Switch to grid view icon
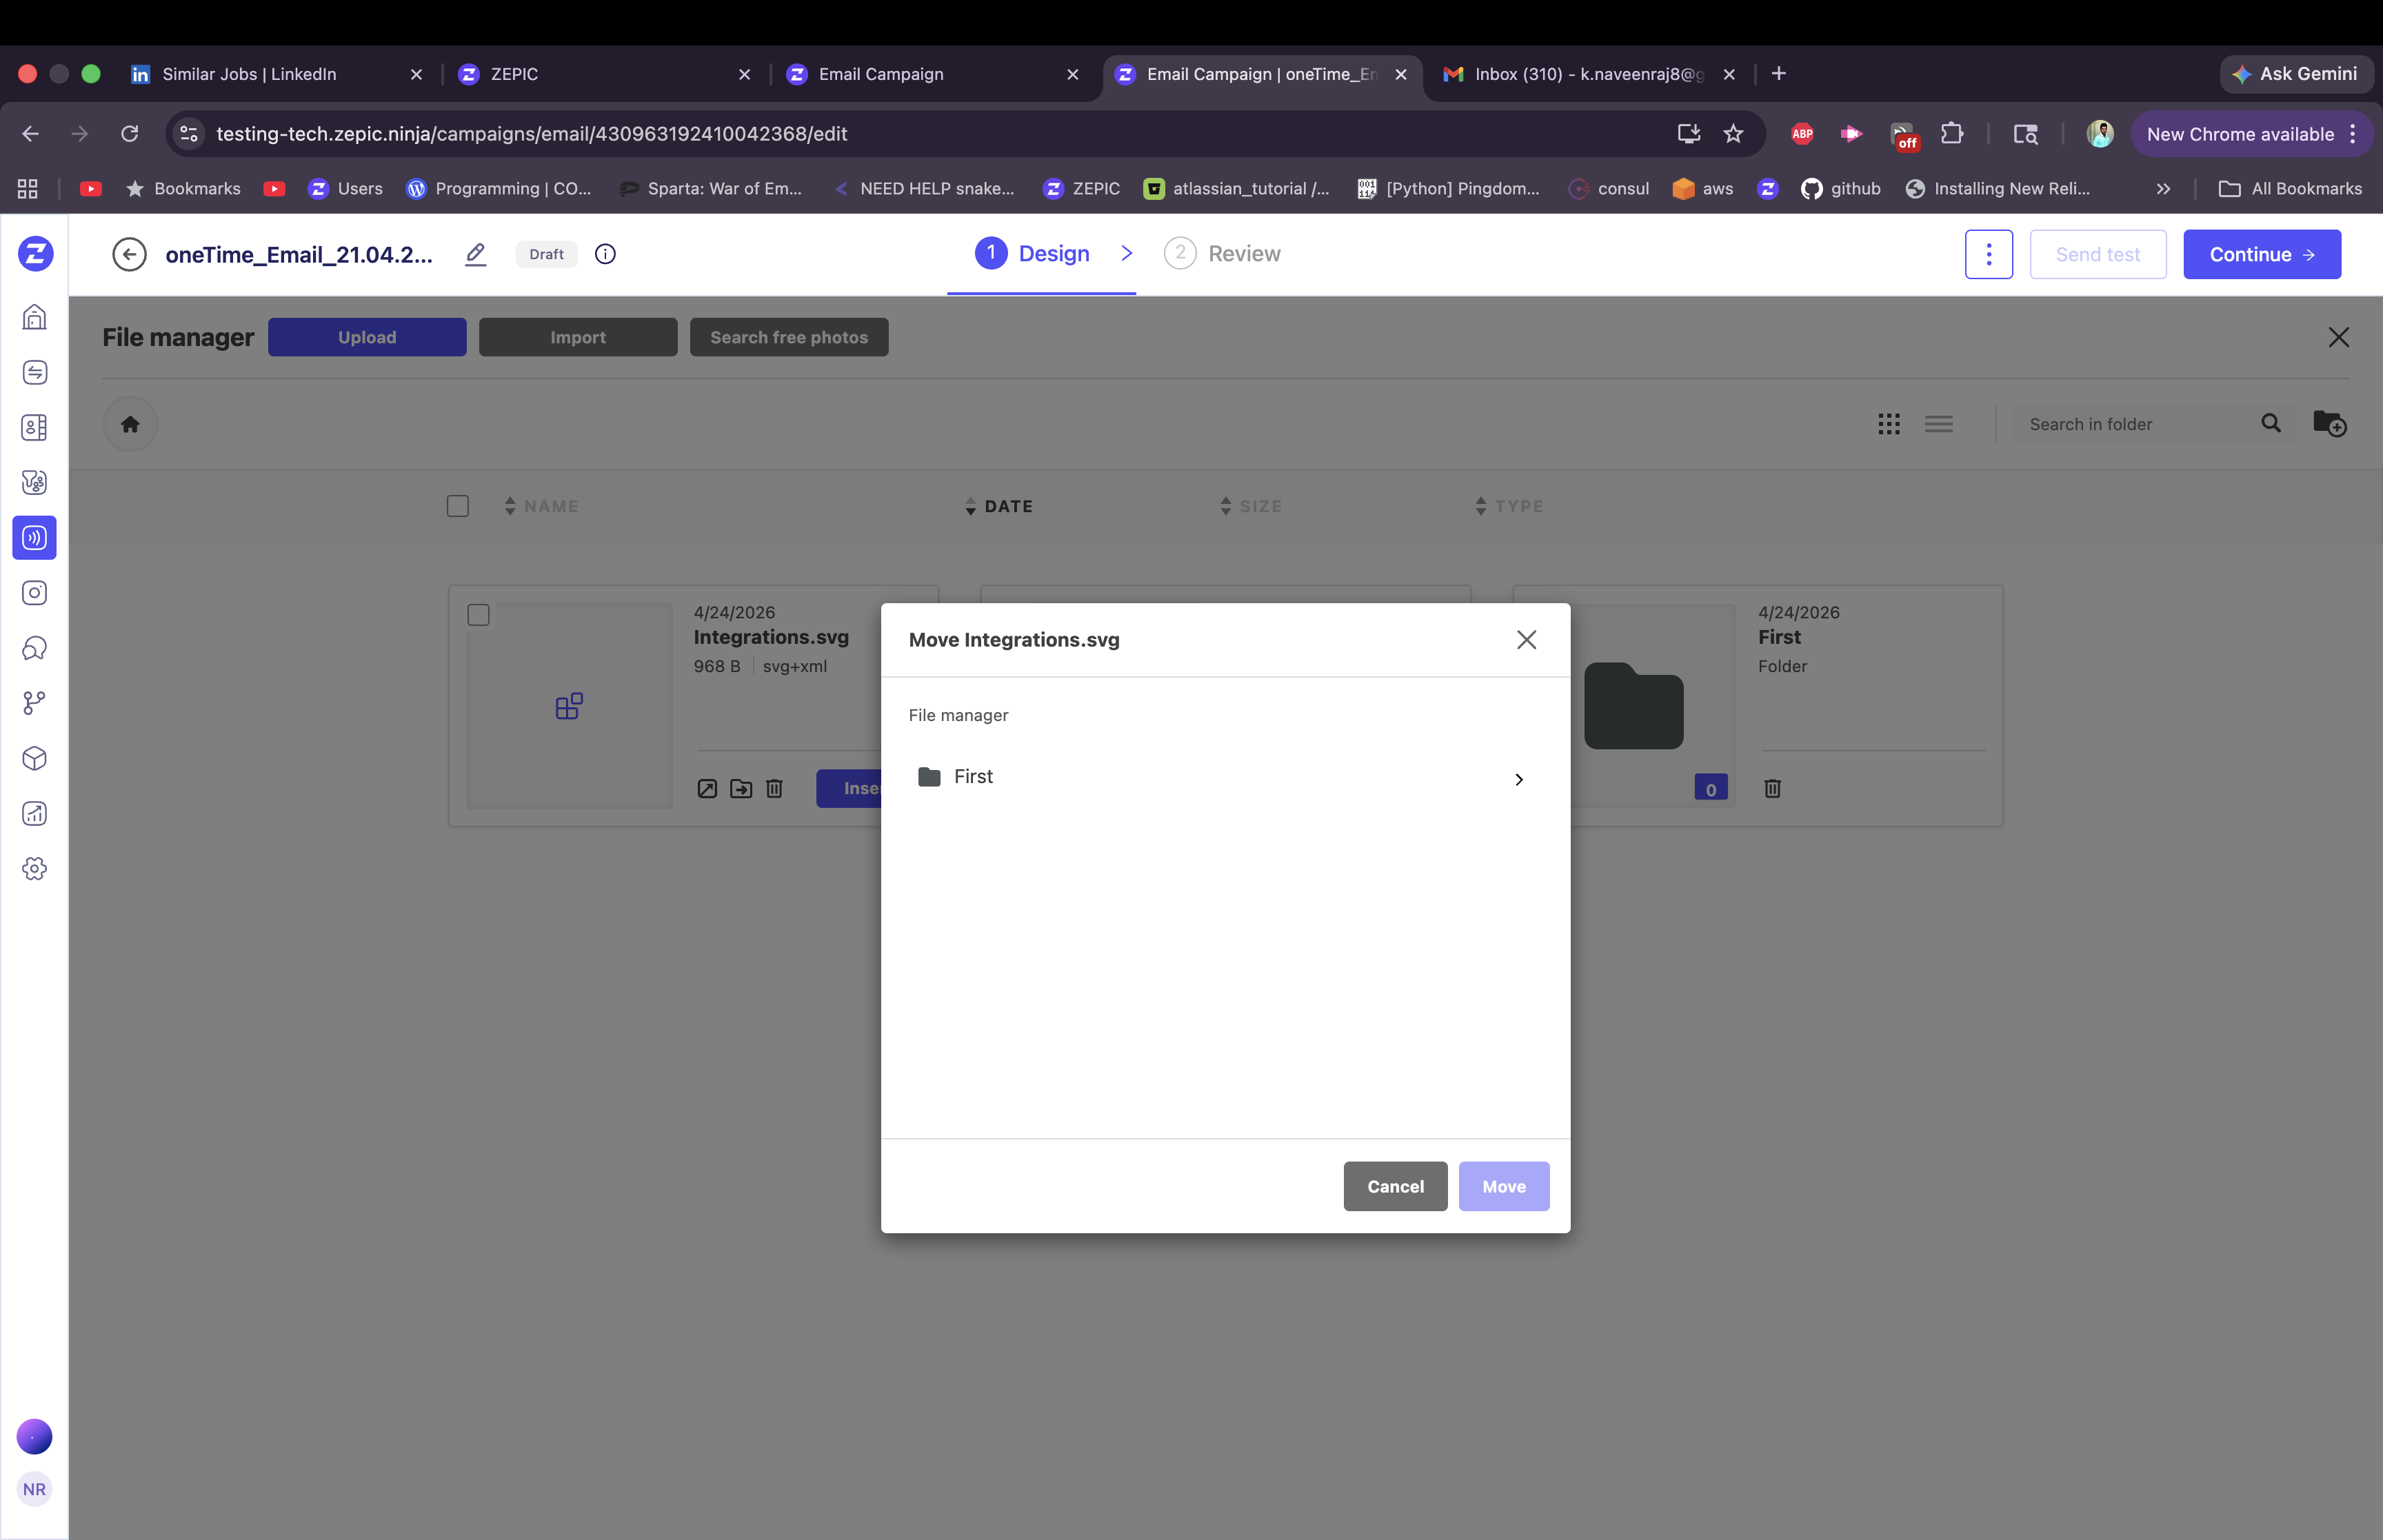This screenshot has height=1540, width=2383. pyautogui.click(x=1888, y=424)
